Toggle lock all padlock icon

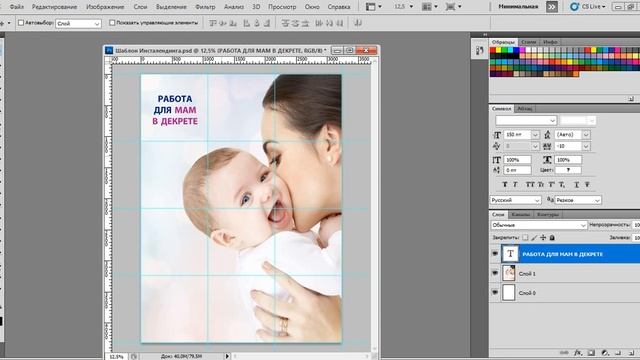552,237
